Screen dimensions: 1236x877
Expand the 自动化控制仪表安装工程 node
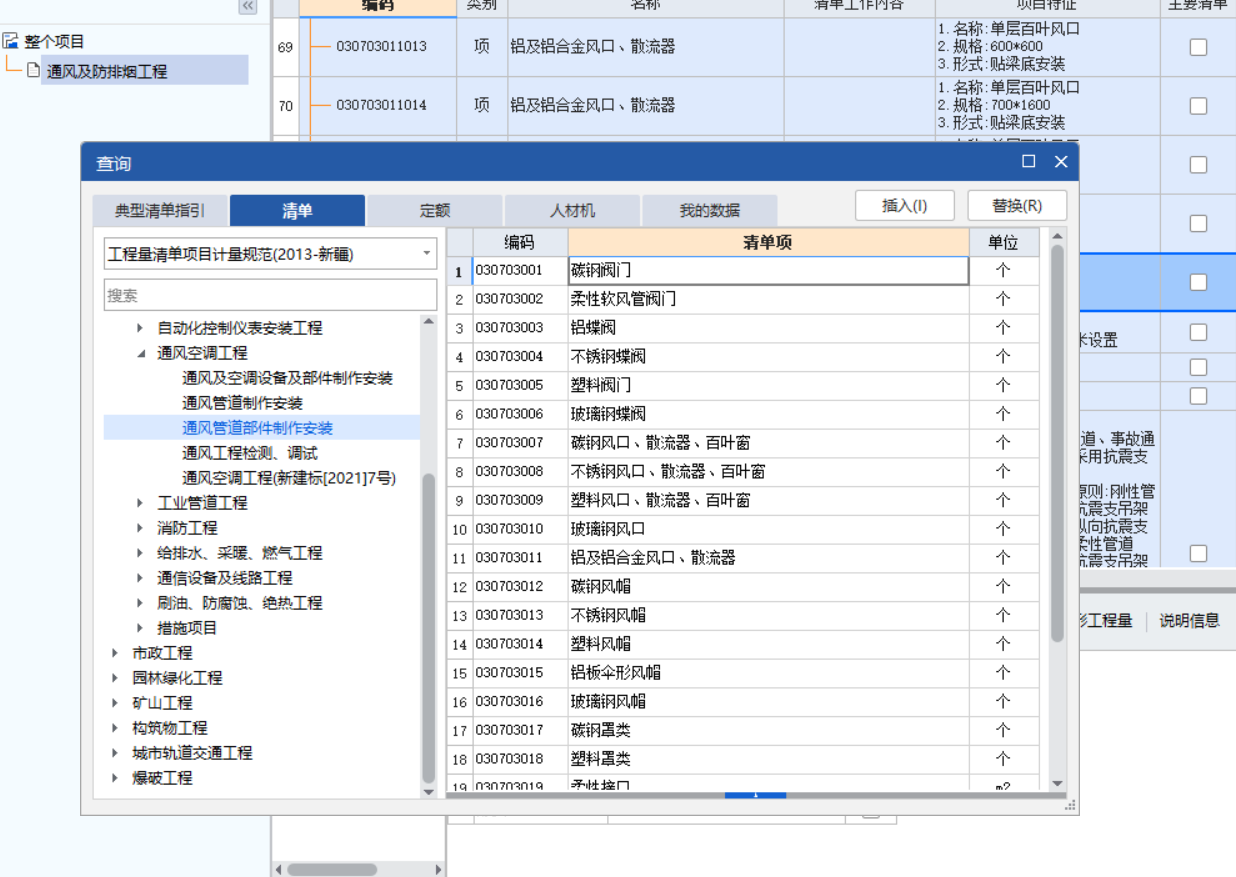point(140,328)
